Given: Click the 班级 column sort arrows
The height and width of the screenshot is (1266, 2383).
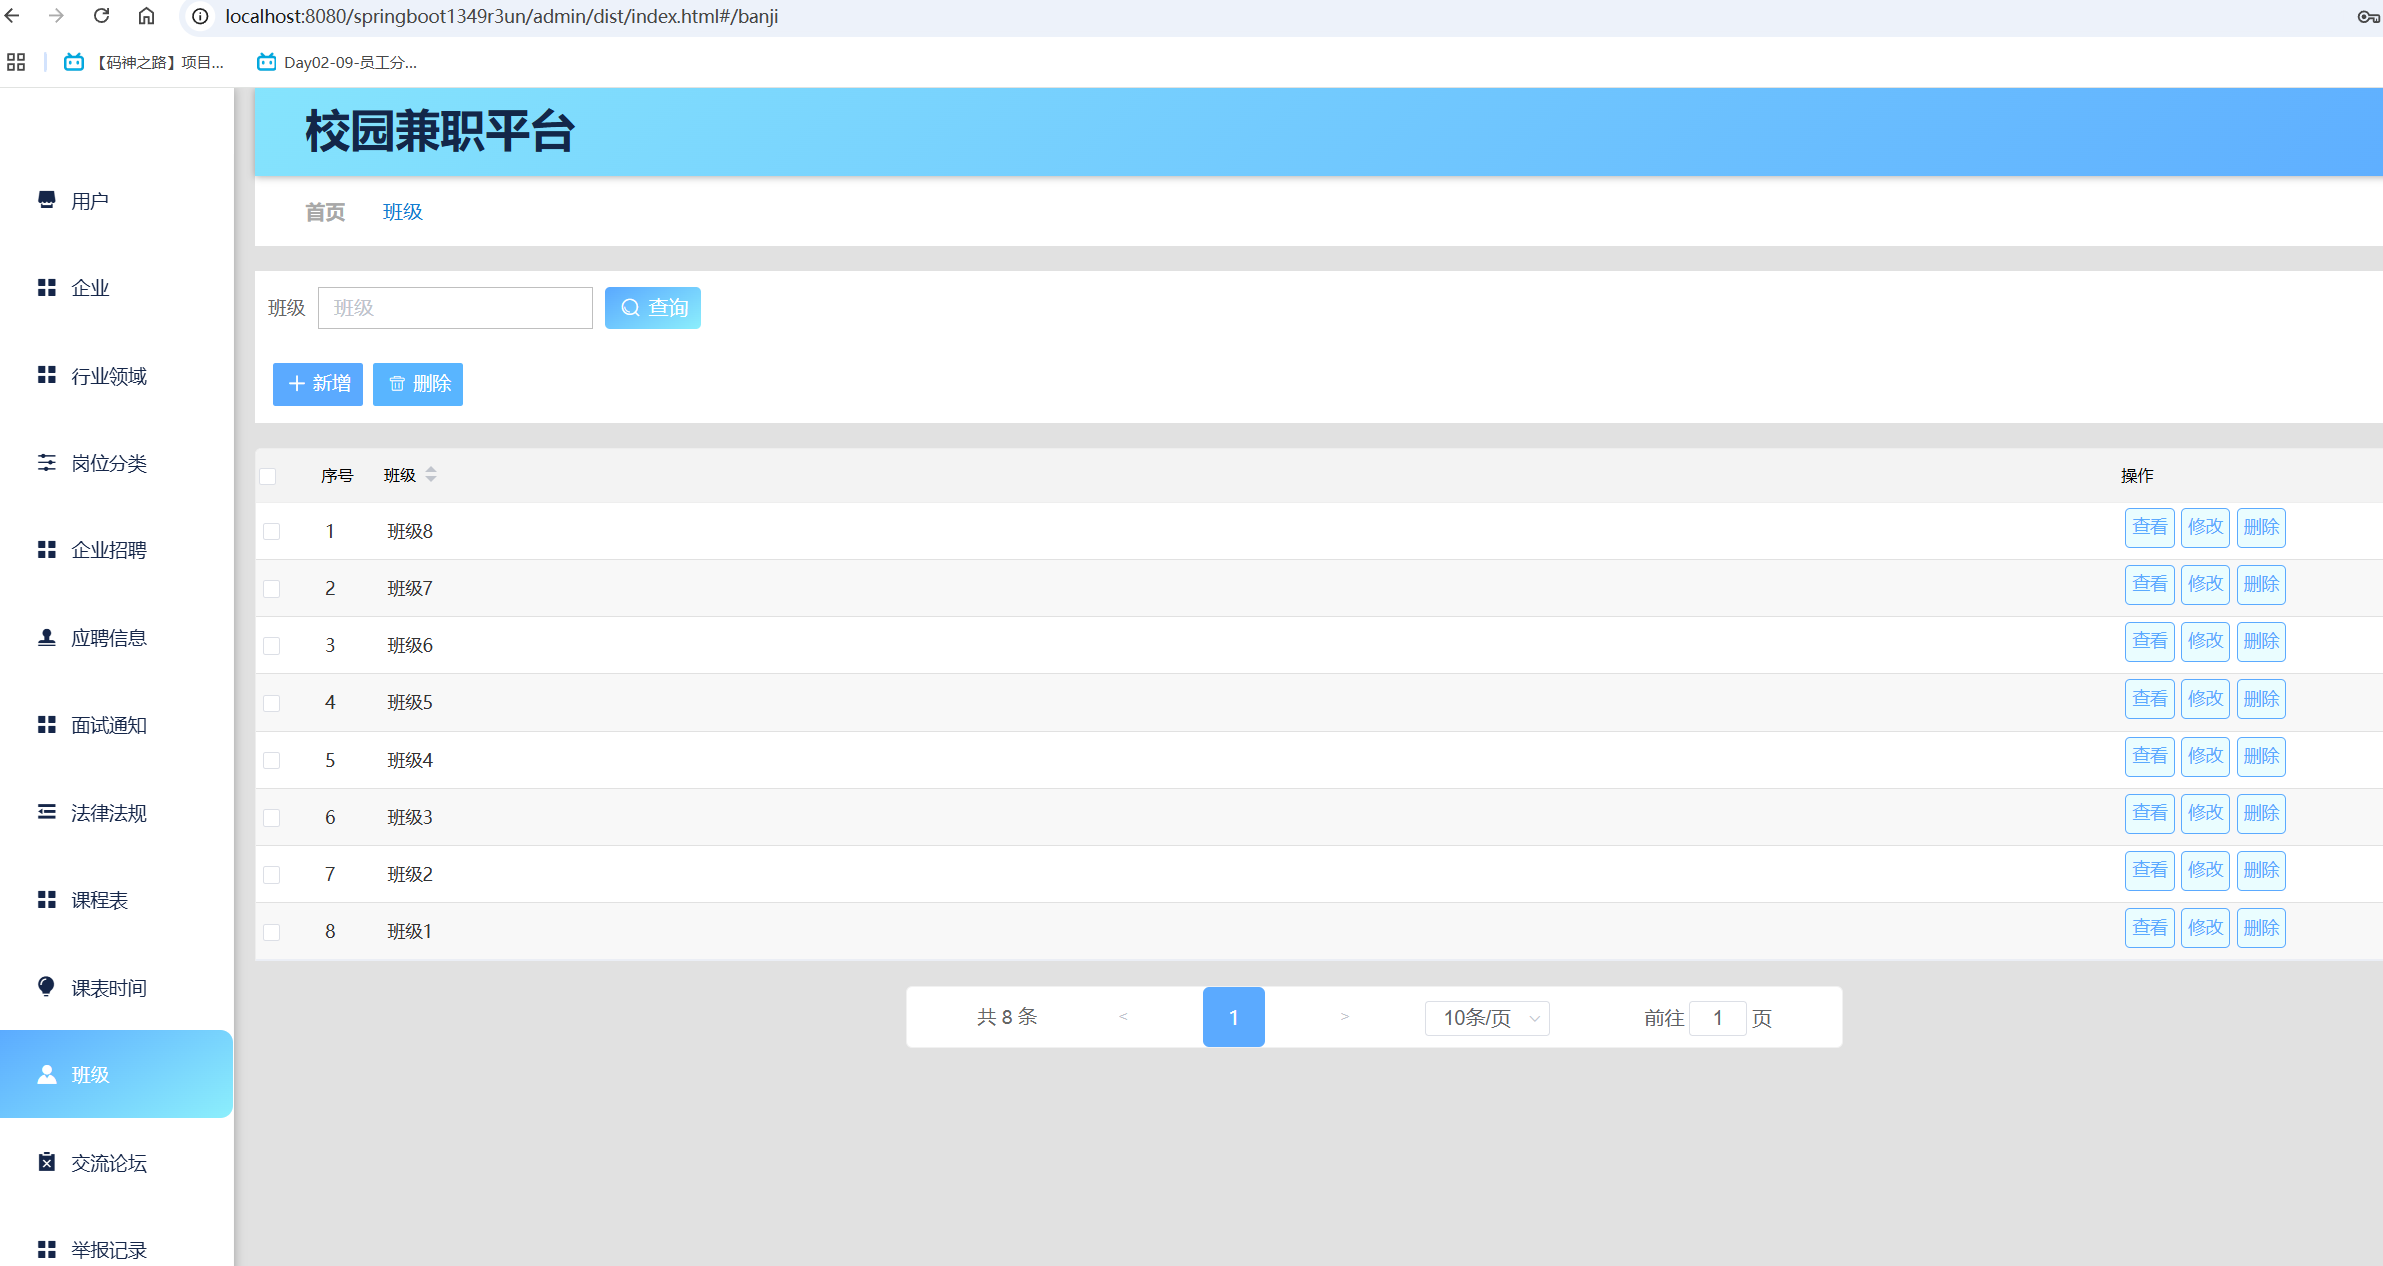Looking at the screenshot, I should click(431, 475).
